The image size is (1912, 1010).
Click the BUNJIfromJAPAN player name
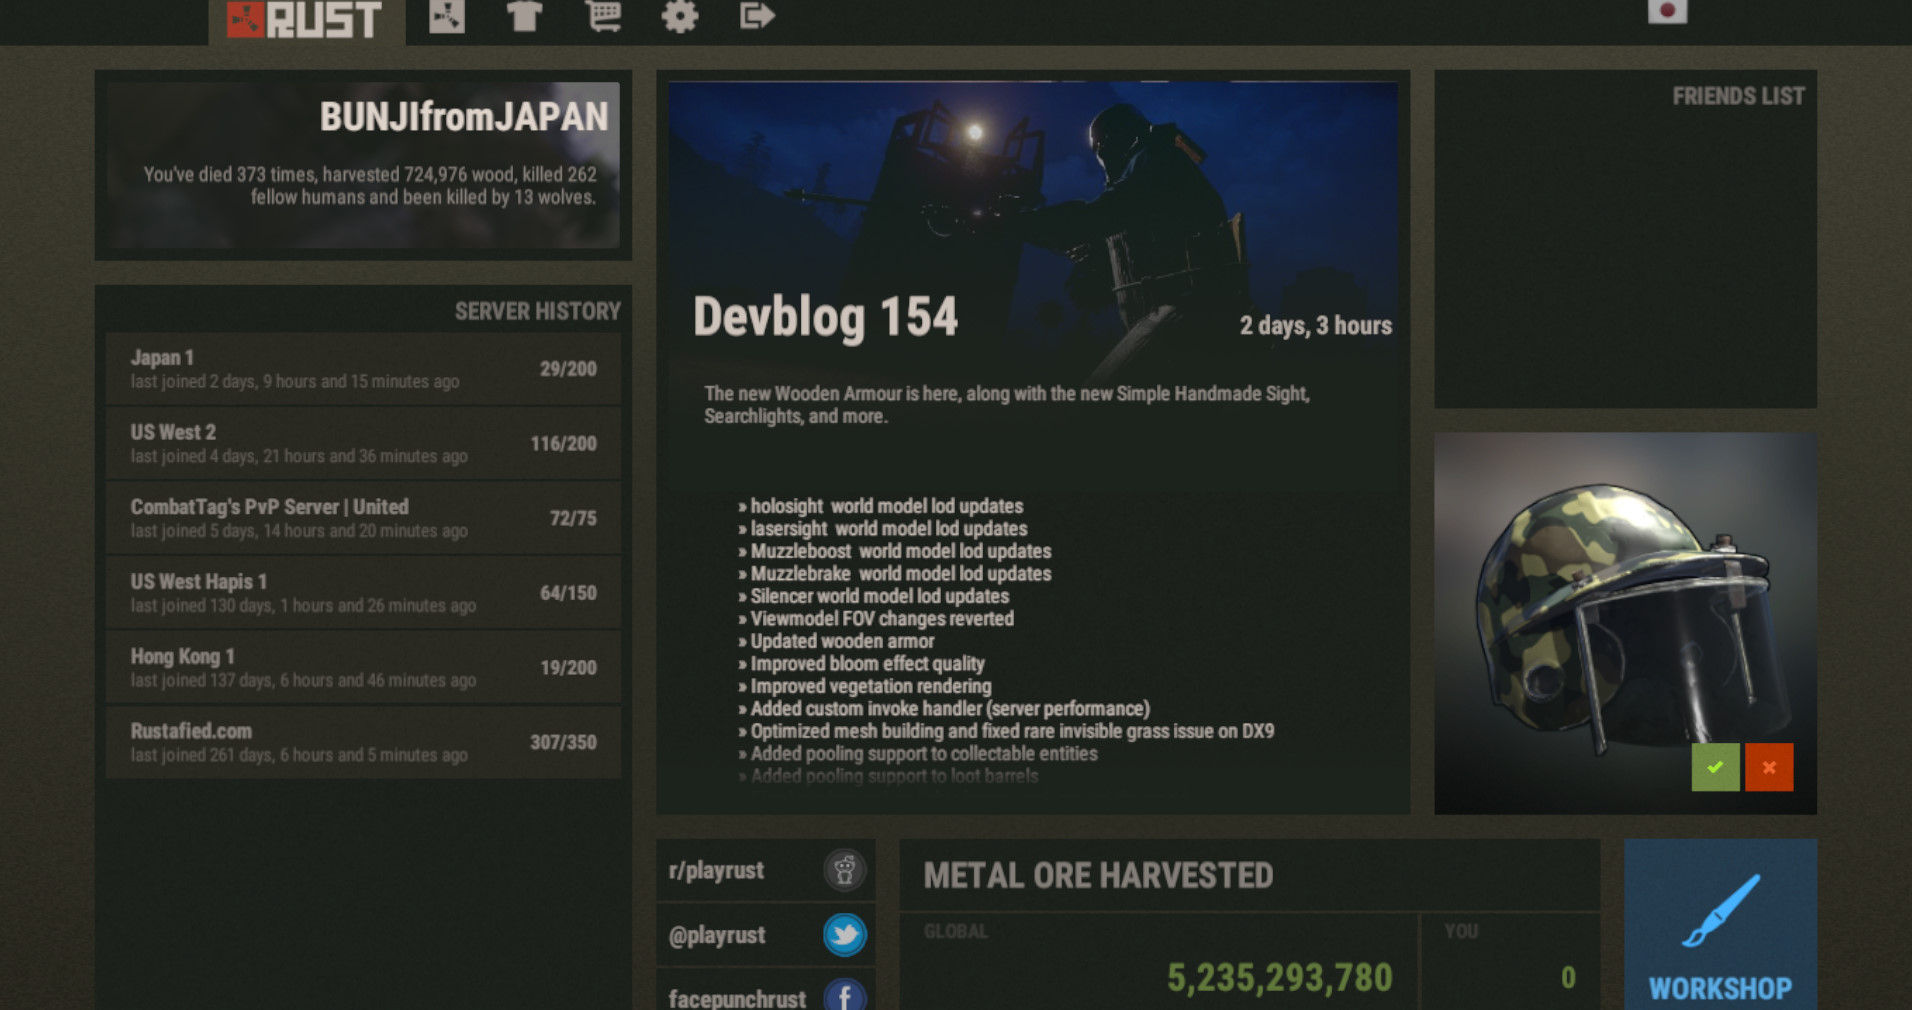(x=464, y=117)
